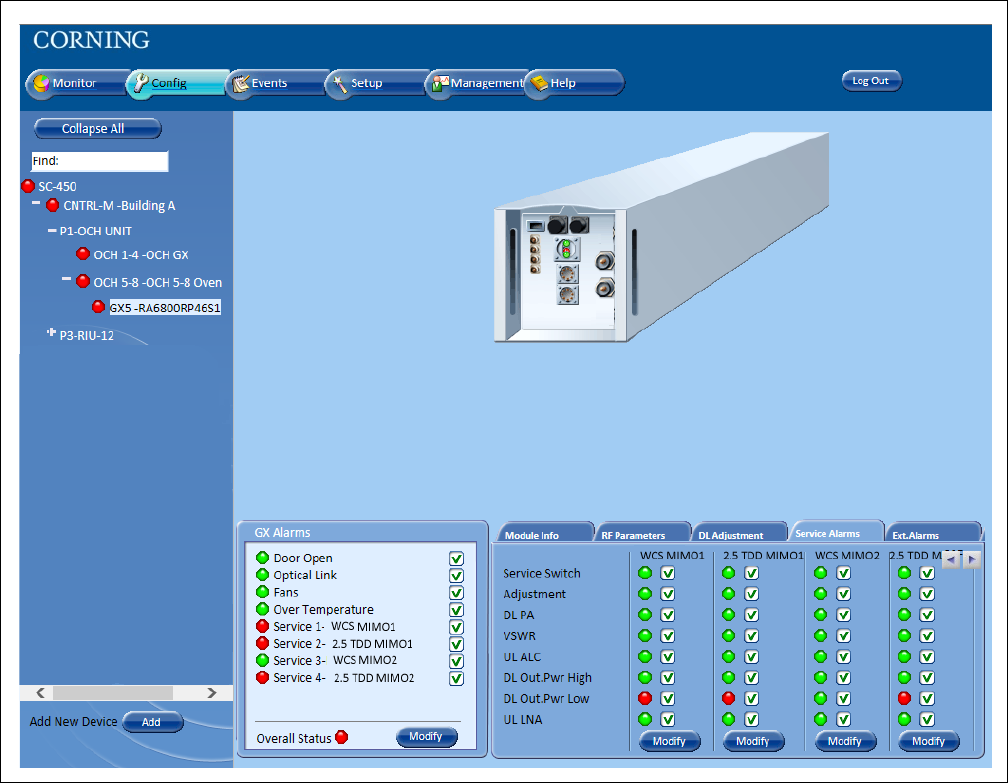Click the tree scrollbar right arrow
This screenshot has height=783, width=1008.
point(212,693)
